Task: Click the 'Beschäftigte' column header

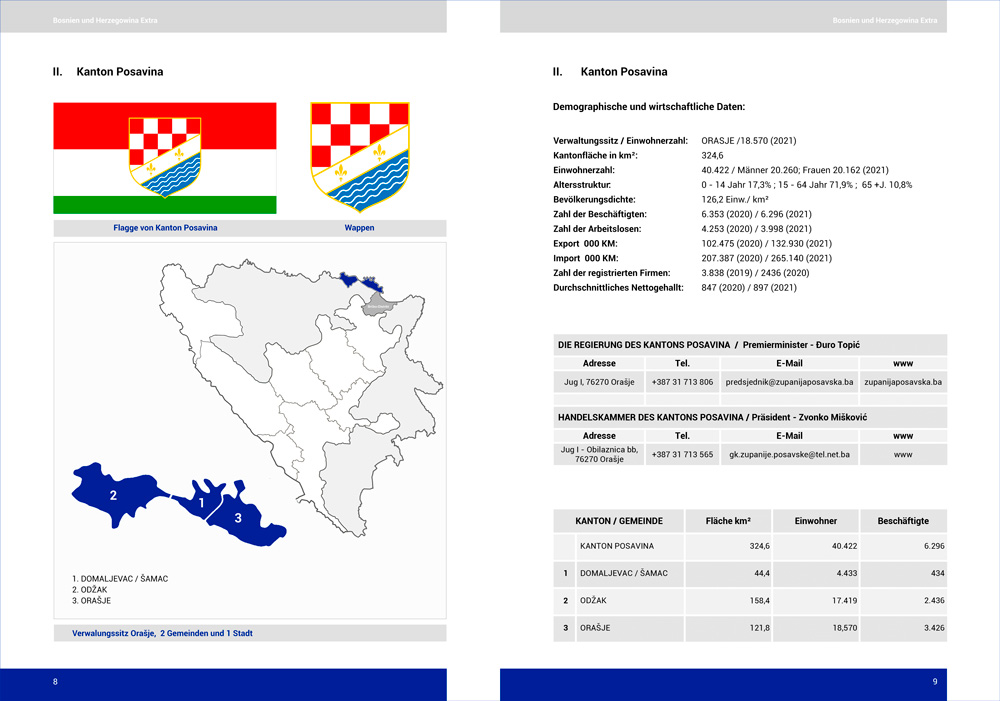Action: (x=902, y=521)
